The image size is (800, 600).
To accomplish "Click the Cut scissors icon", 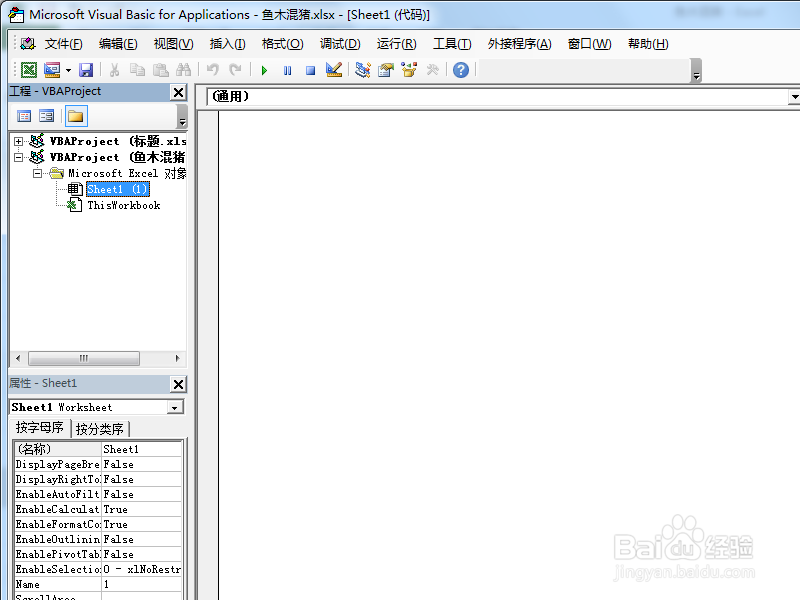I will click(x=114, y=70).
